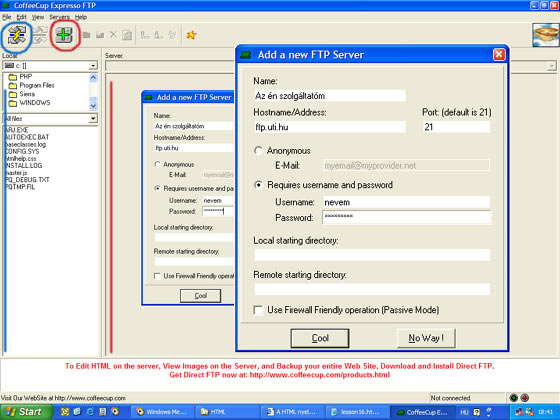This screenshot has width=560, height=420.
Task: Select CONFIG.SYS in local file list
Action: (22, 151)
